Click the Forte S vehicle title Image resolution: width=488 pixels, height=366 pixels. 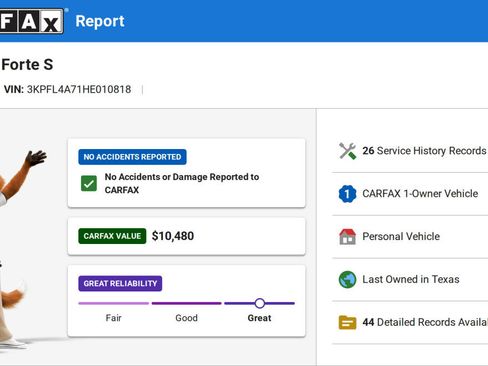tap(27, 64)
